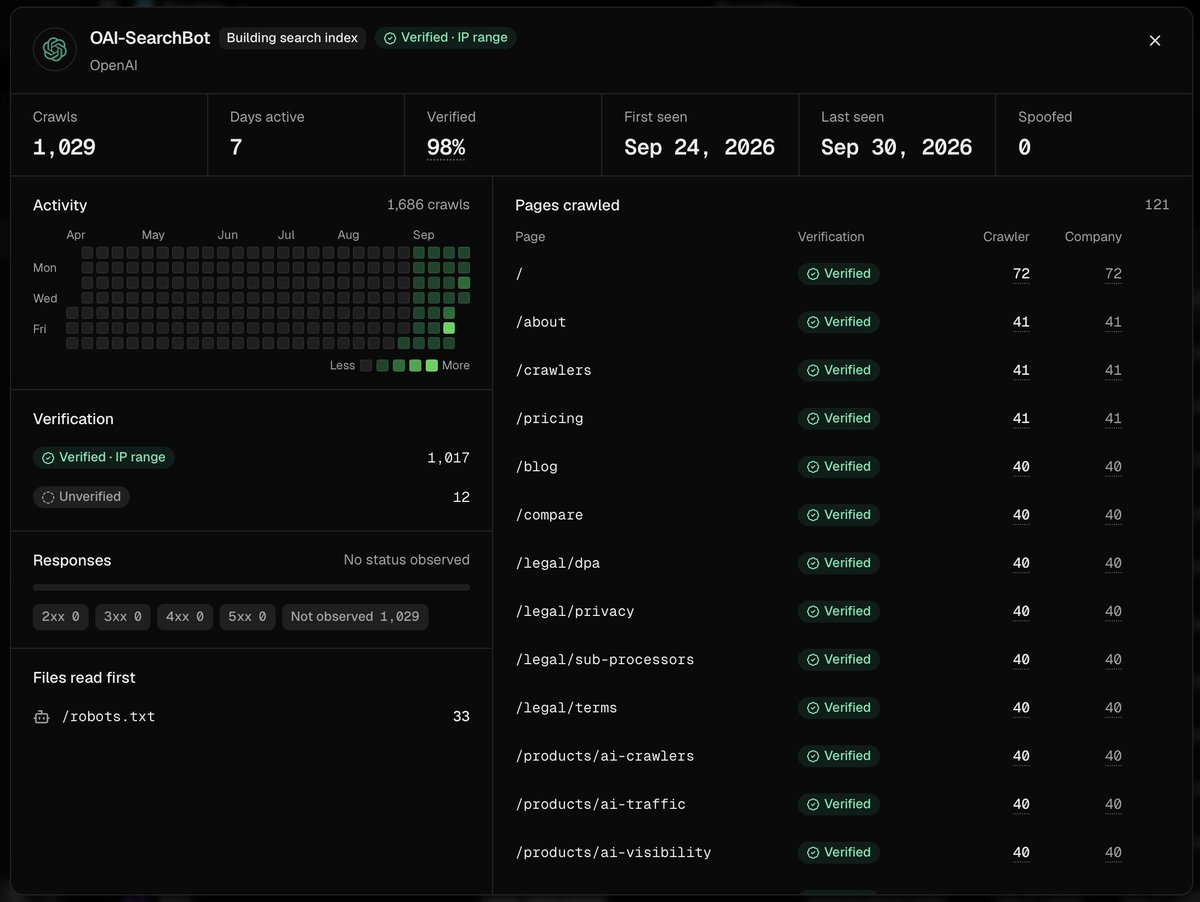Click the Verified badge in the / row
This screenshot has height=902, width=1200.
click(838, 274)
